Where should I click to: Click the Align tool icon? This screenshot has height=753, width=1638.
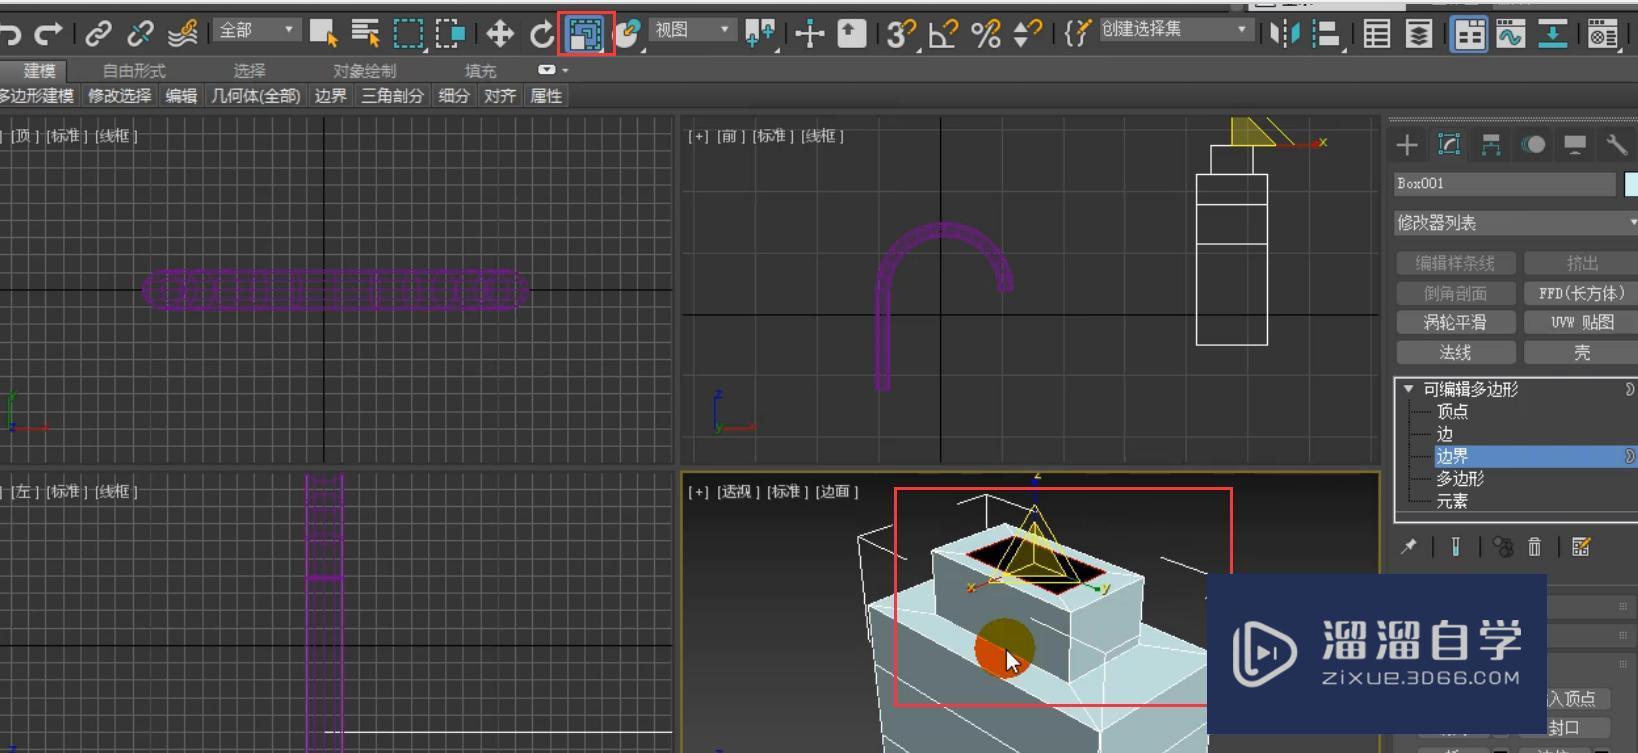[1326, 35]
